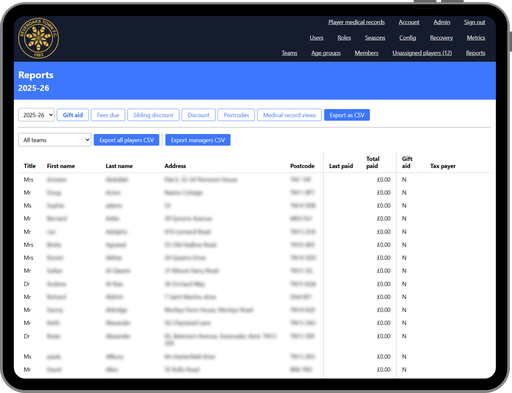The width and height of the screenshot is (512, 393).
Task: Switch to the Gift aid report tab
Action: 73,115
